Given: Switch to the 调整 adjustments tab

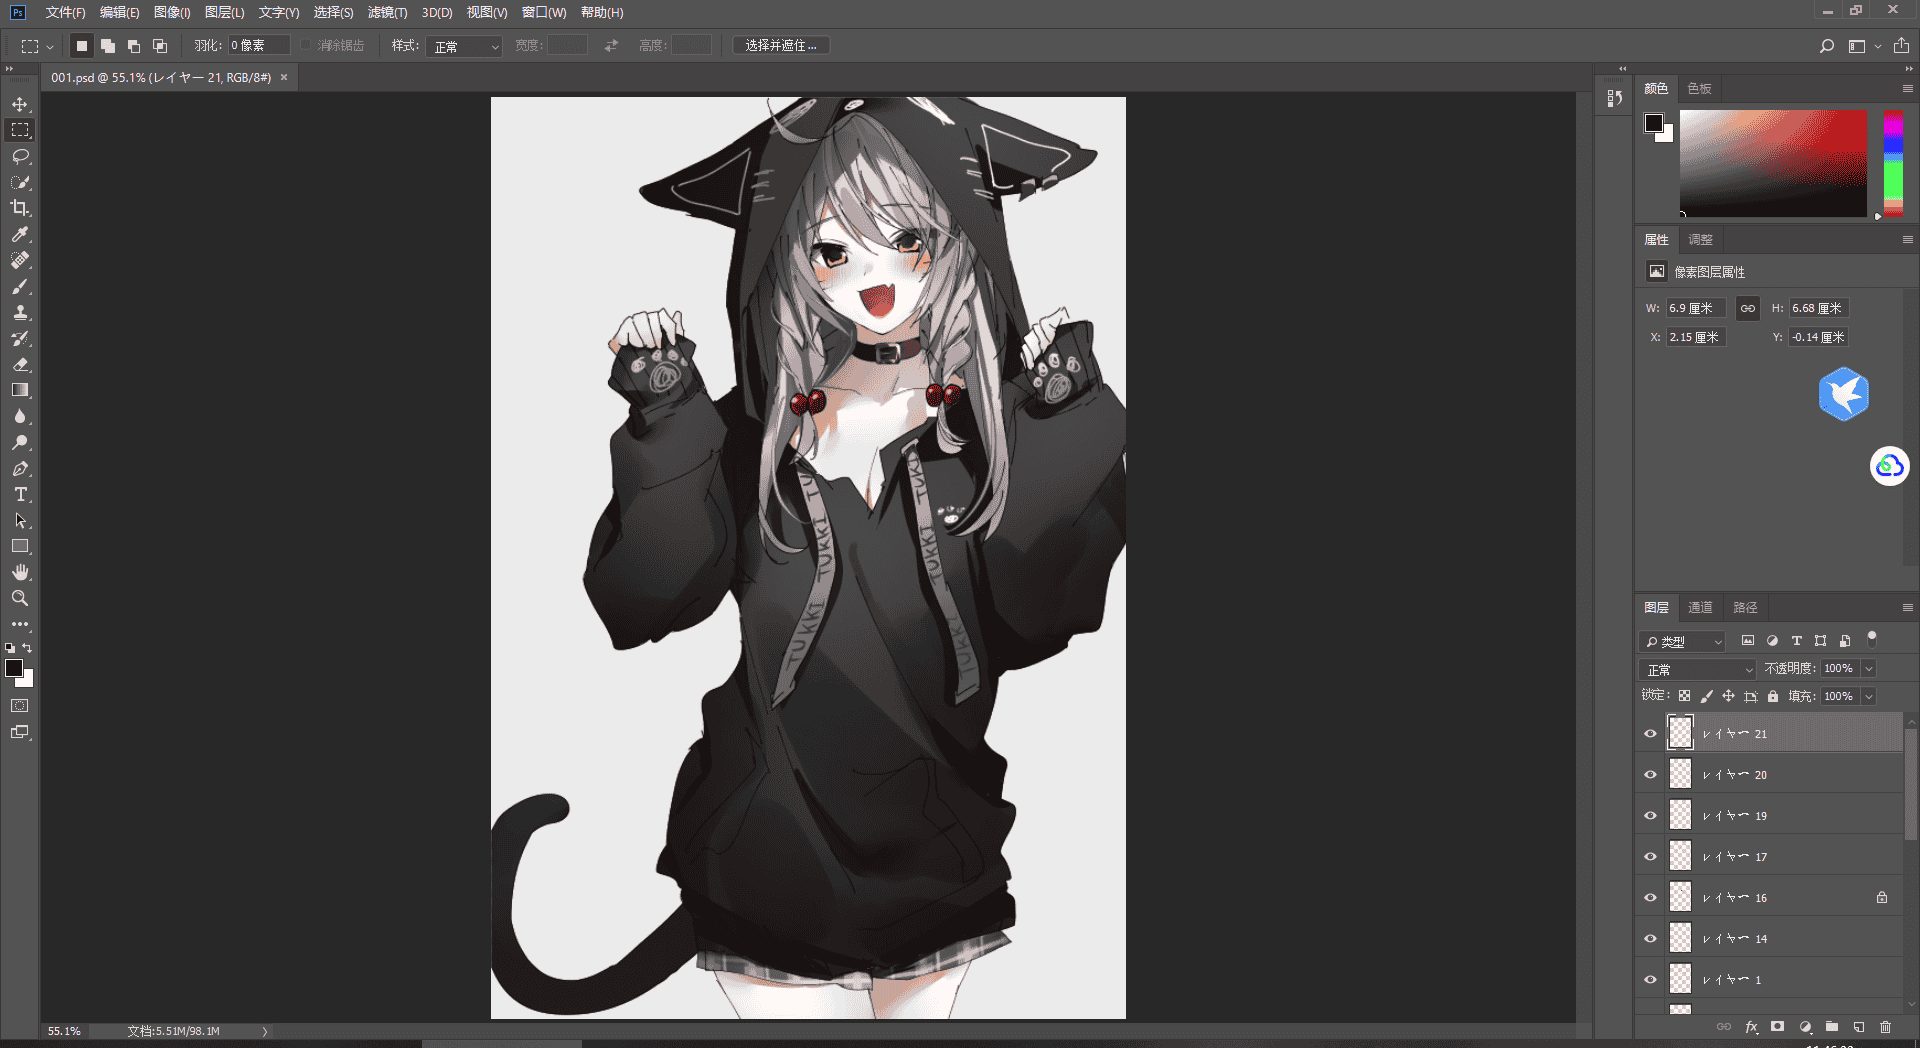Looking at the screenshot, I should pos(1700,239).
